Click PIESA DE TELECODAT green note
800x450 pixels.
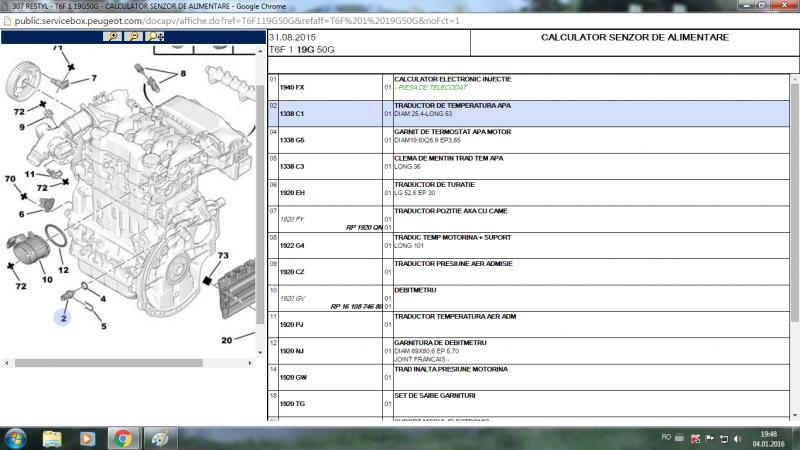tap(432, 88)
